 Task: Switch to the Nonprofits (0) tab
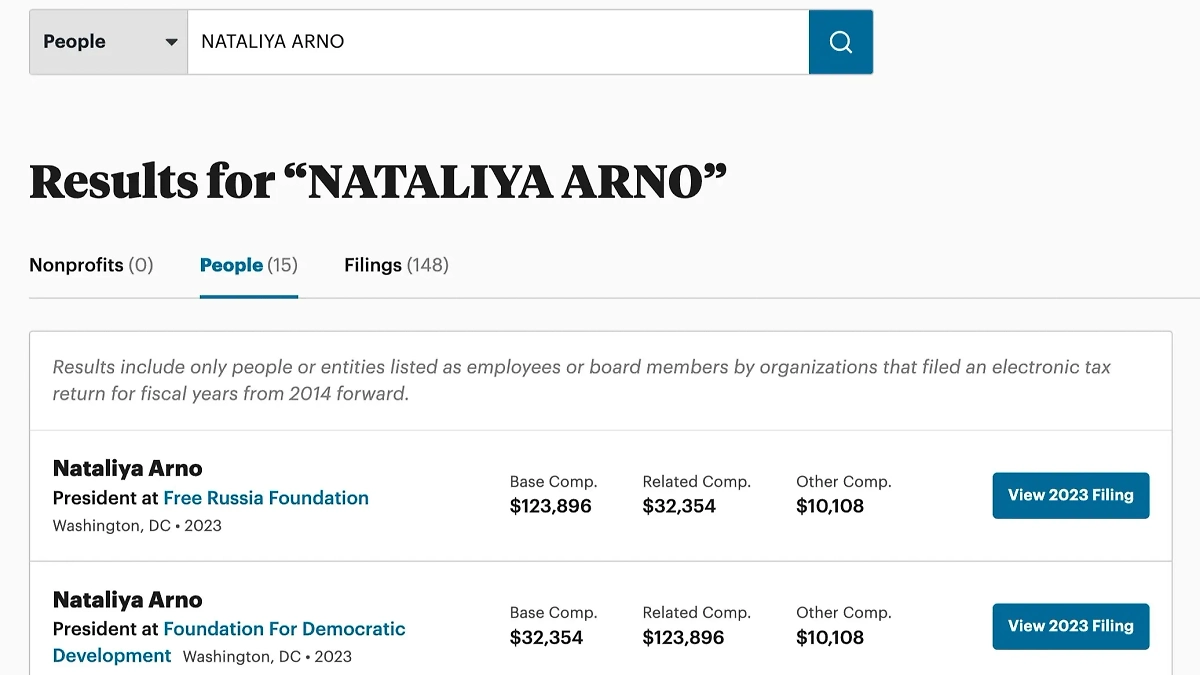click(x=91, y=265)
